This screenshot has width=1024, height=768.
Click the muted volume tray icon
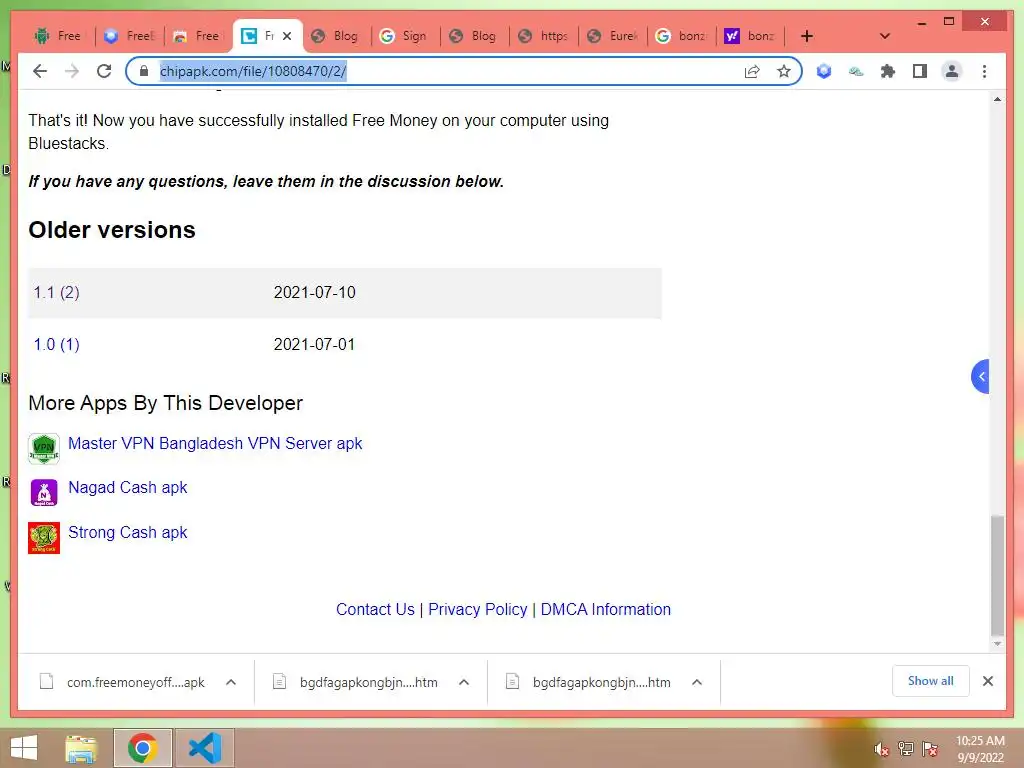click(x=881, y=749)
